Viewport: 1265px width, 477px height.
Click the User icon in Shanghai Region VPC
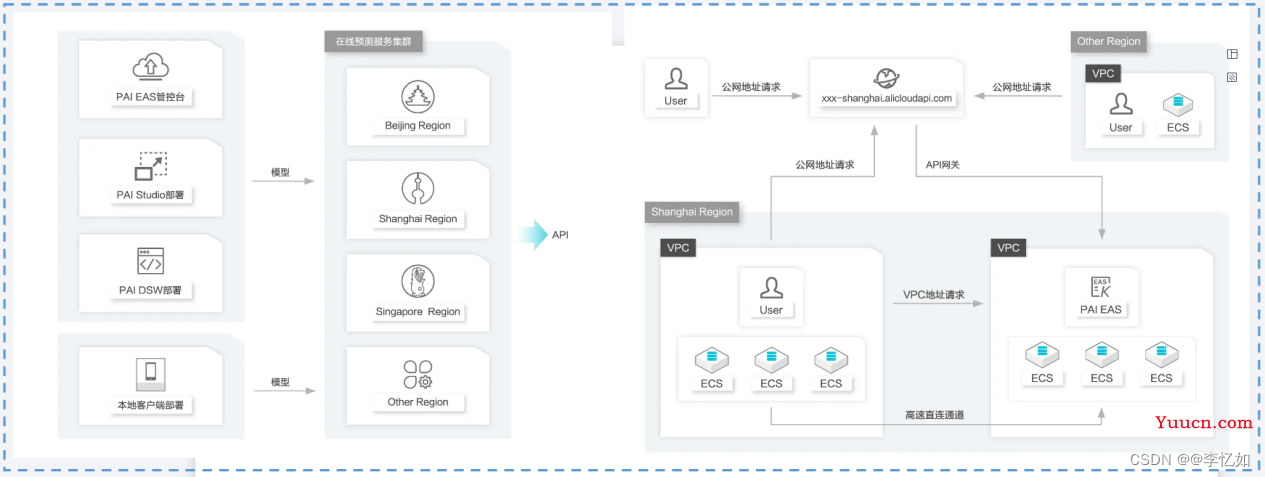click(x=771, y=288)
